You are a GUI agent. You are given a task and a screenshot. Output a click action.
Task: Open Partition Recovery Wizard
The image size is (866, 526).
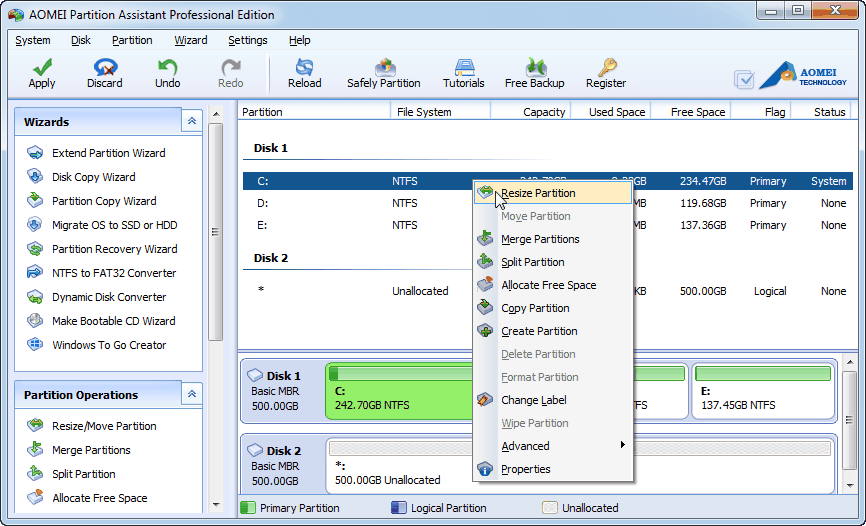(x=103, y=249)
